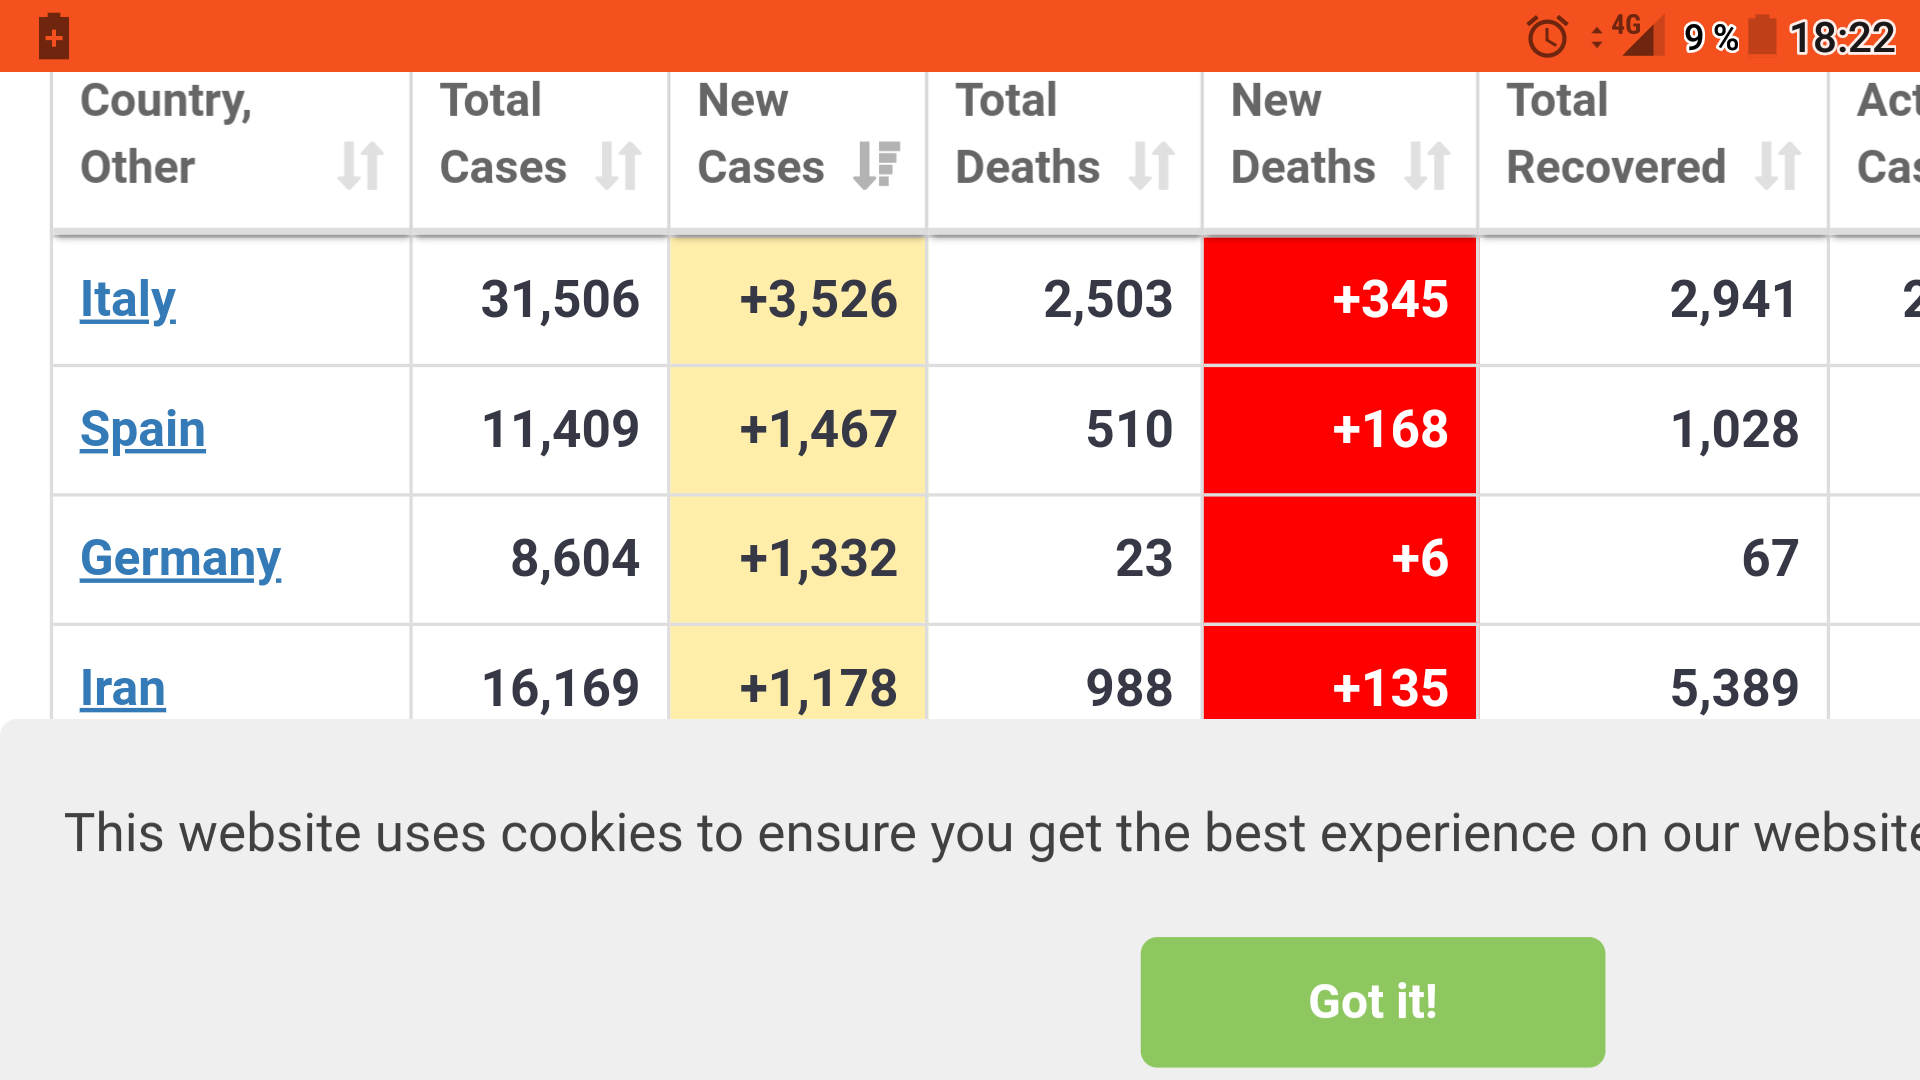Viewport: 1920px width, 1080px height.
Task: Tap the battery saver icon in status bar
Action: point(54,37)
